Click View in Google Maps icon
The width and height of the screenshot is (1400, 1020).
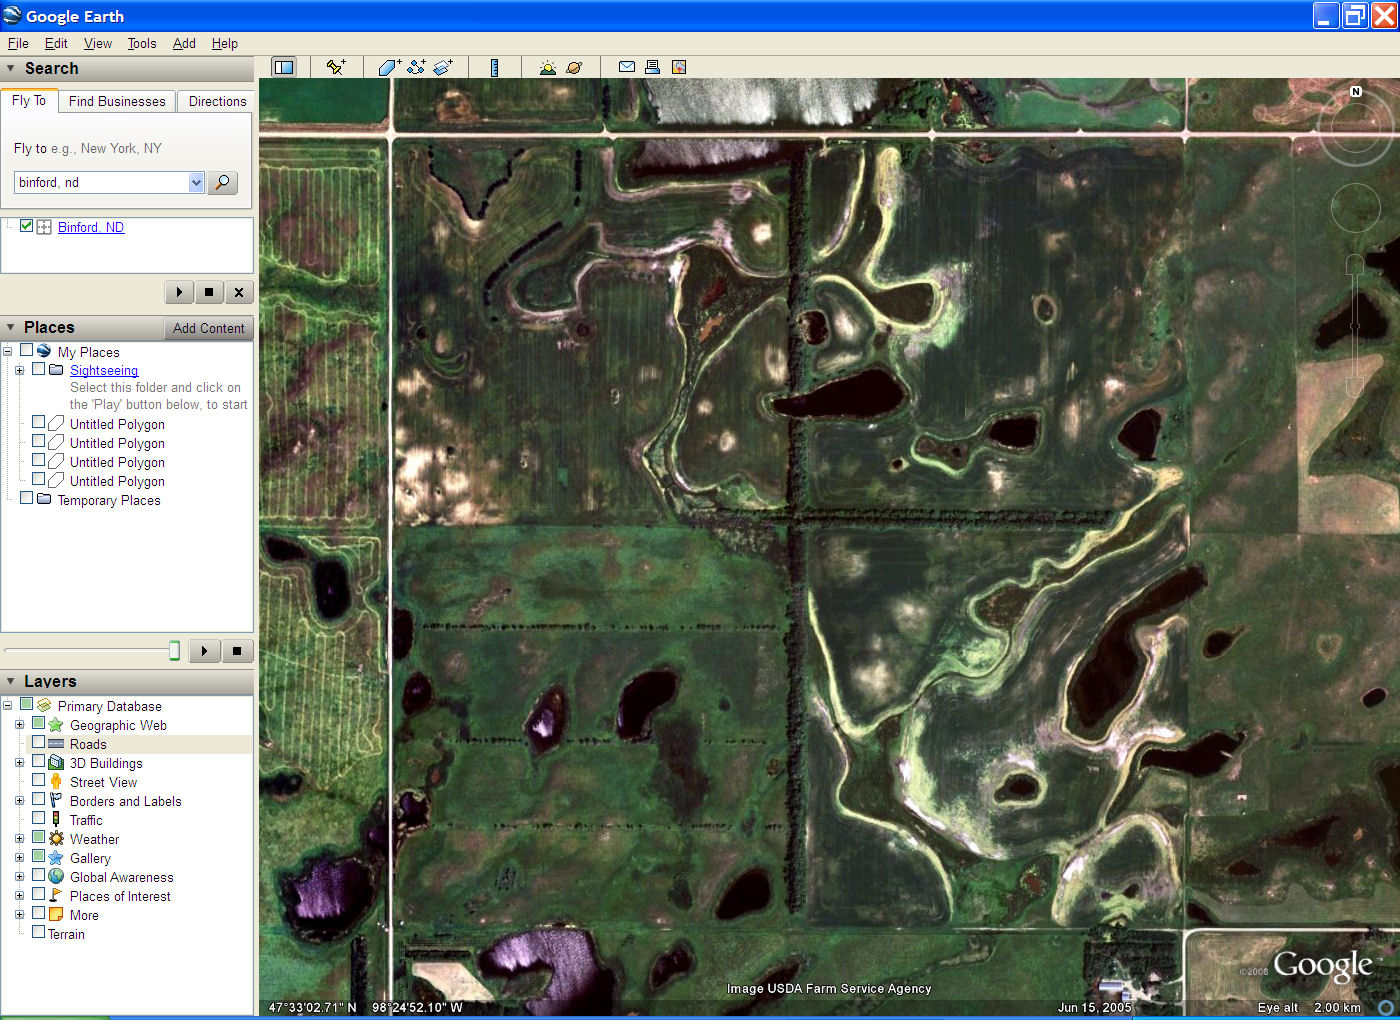(679, 67)
